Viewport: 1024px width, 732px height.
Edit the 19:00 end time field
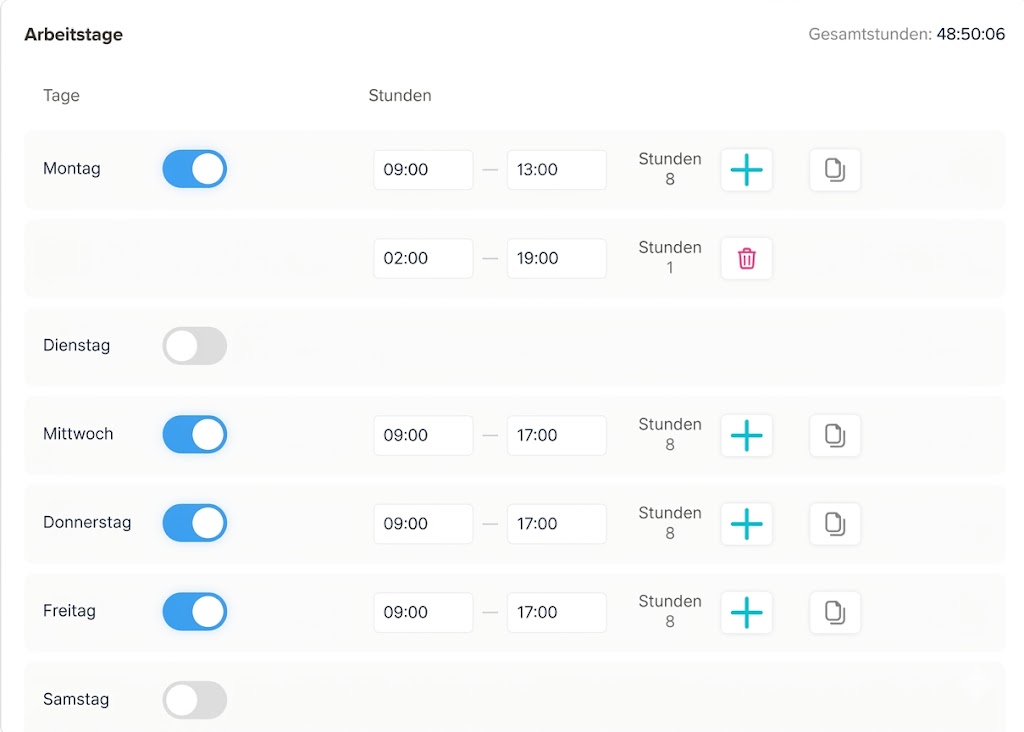tap(556, 259)
